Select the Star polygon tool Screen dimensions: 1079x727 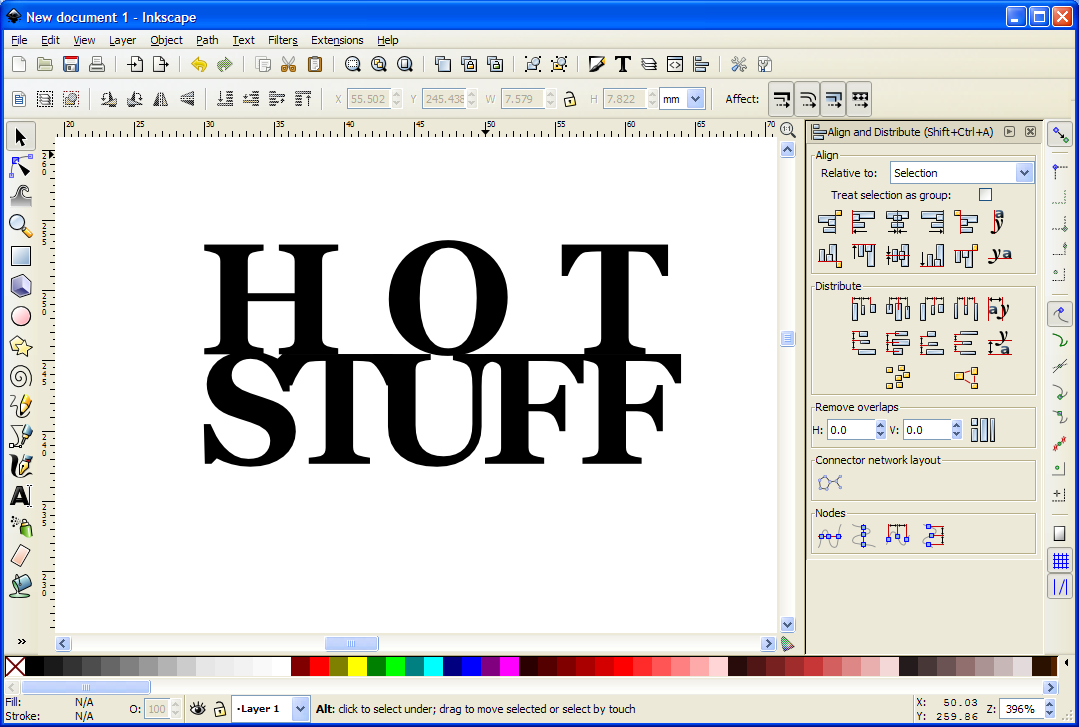pos(21,346)
